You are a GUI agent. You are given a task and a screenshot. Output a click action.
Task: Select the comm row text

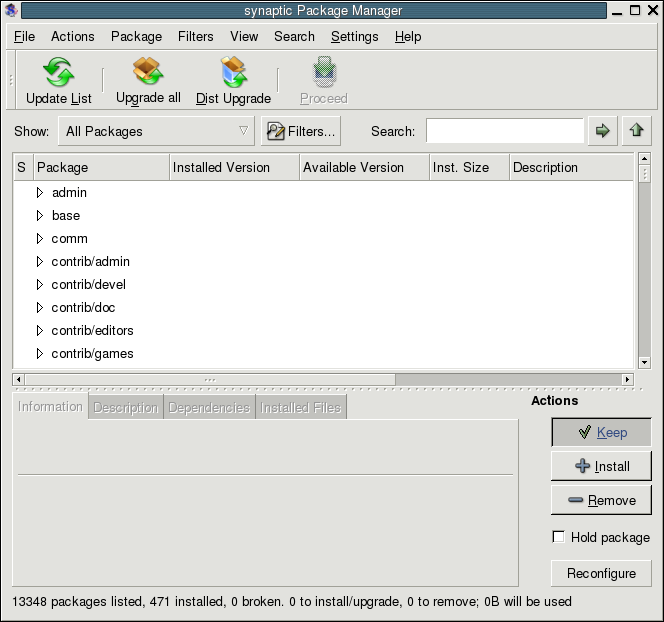point(69,239)
